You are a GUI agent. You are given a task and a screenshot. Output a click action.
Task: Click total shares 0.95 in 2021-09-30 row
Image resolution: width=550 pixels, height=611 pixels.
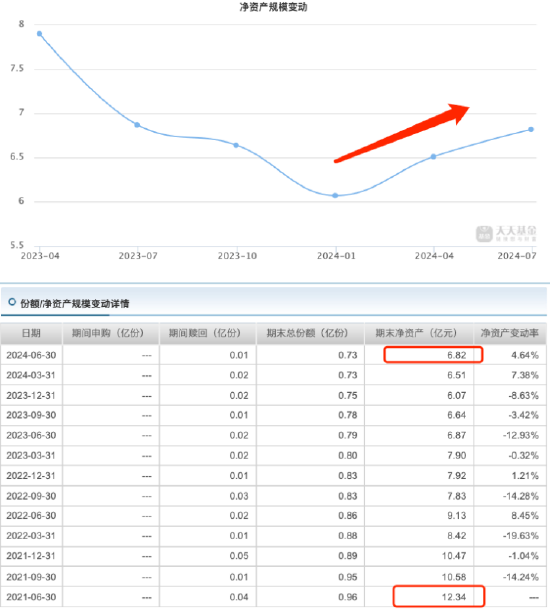pos(348,577)
